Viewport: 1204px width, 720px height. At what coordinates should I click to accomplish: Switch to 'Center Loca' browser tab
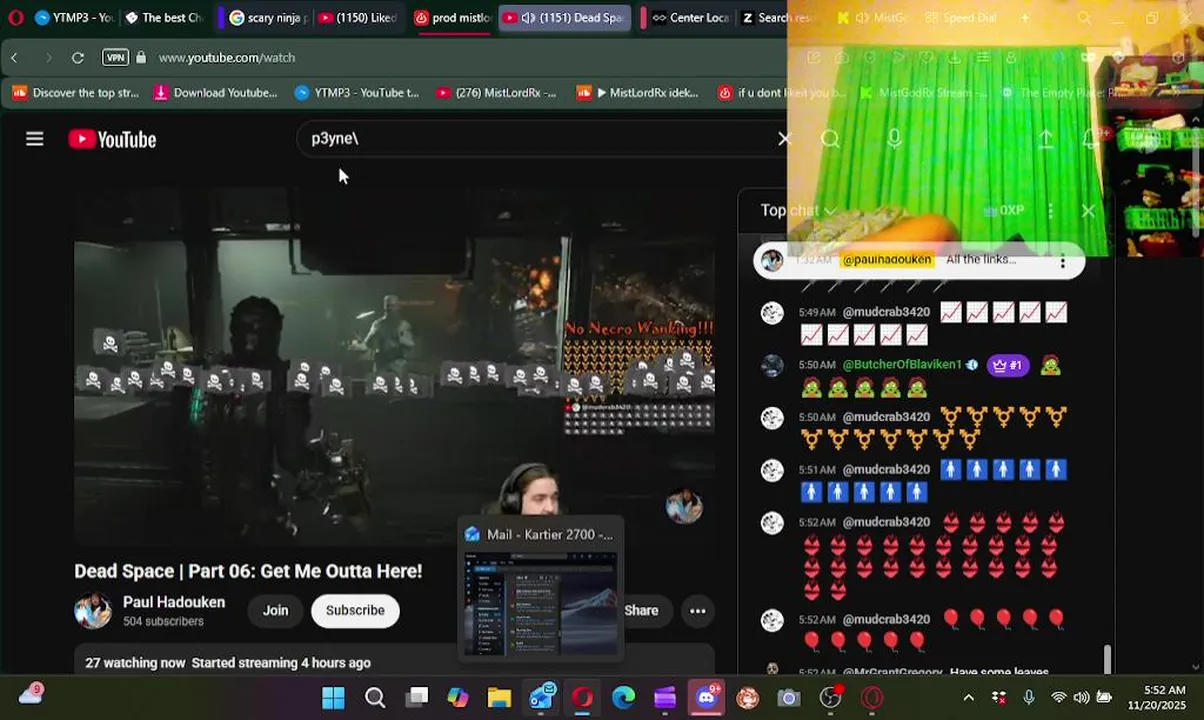pyautogui.click(x=688, y=17)
